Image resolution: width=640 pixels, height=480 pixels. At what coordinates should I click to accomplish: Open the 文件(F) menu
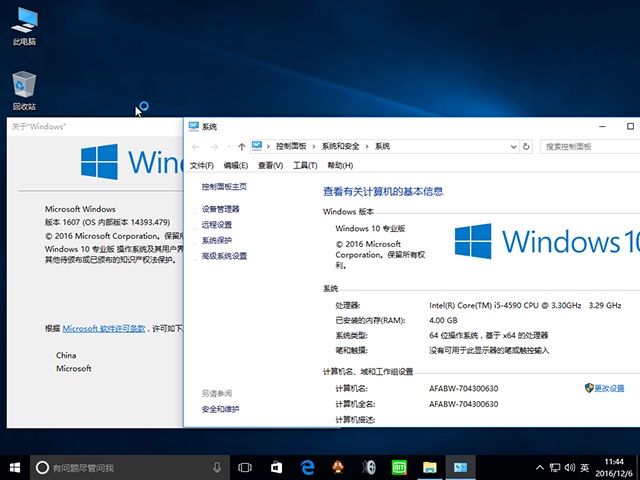[202, 165]
